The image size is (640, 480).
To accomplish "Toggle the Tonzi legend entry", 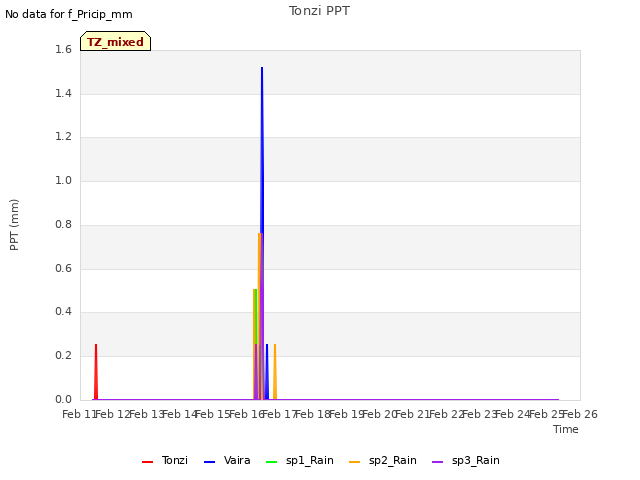I will (x=165, y=461).
